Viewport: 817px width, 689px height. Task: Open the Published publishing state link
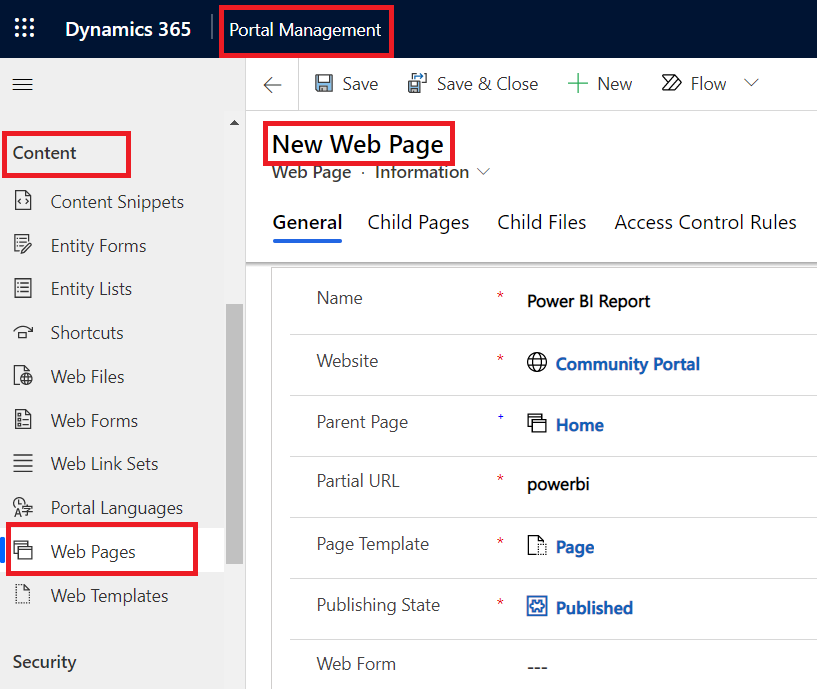point(594,608)
